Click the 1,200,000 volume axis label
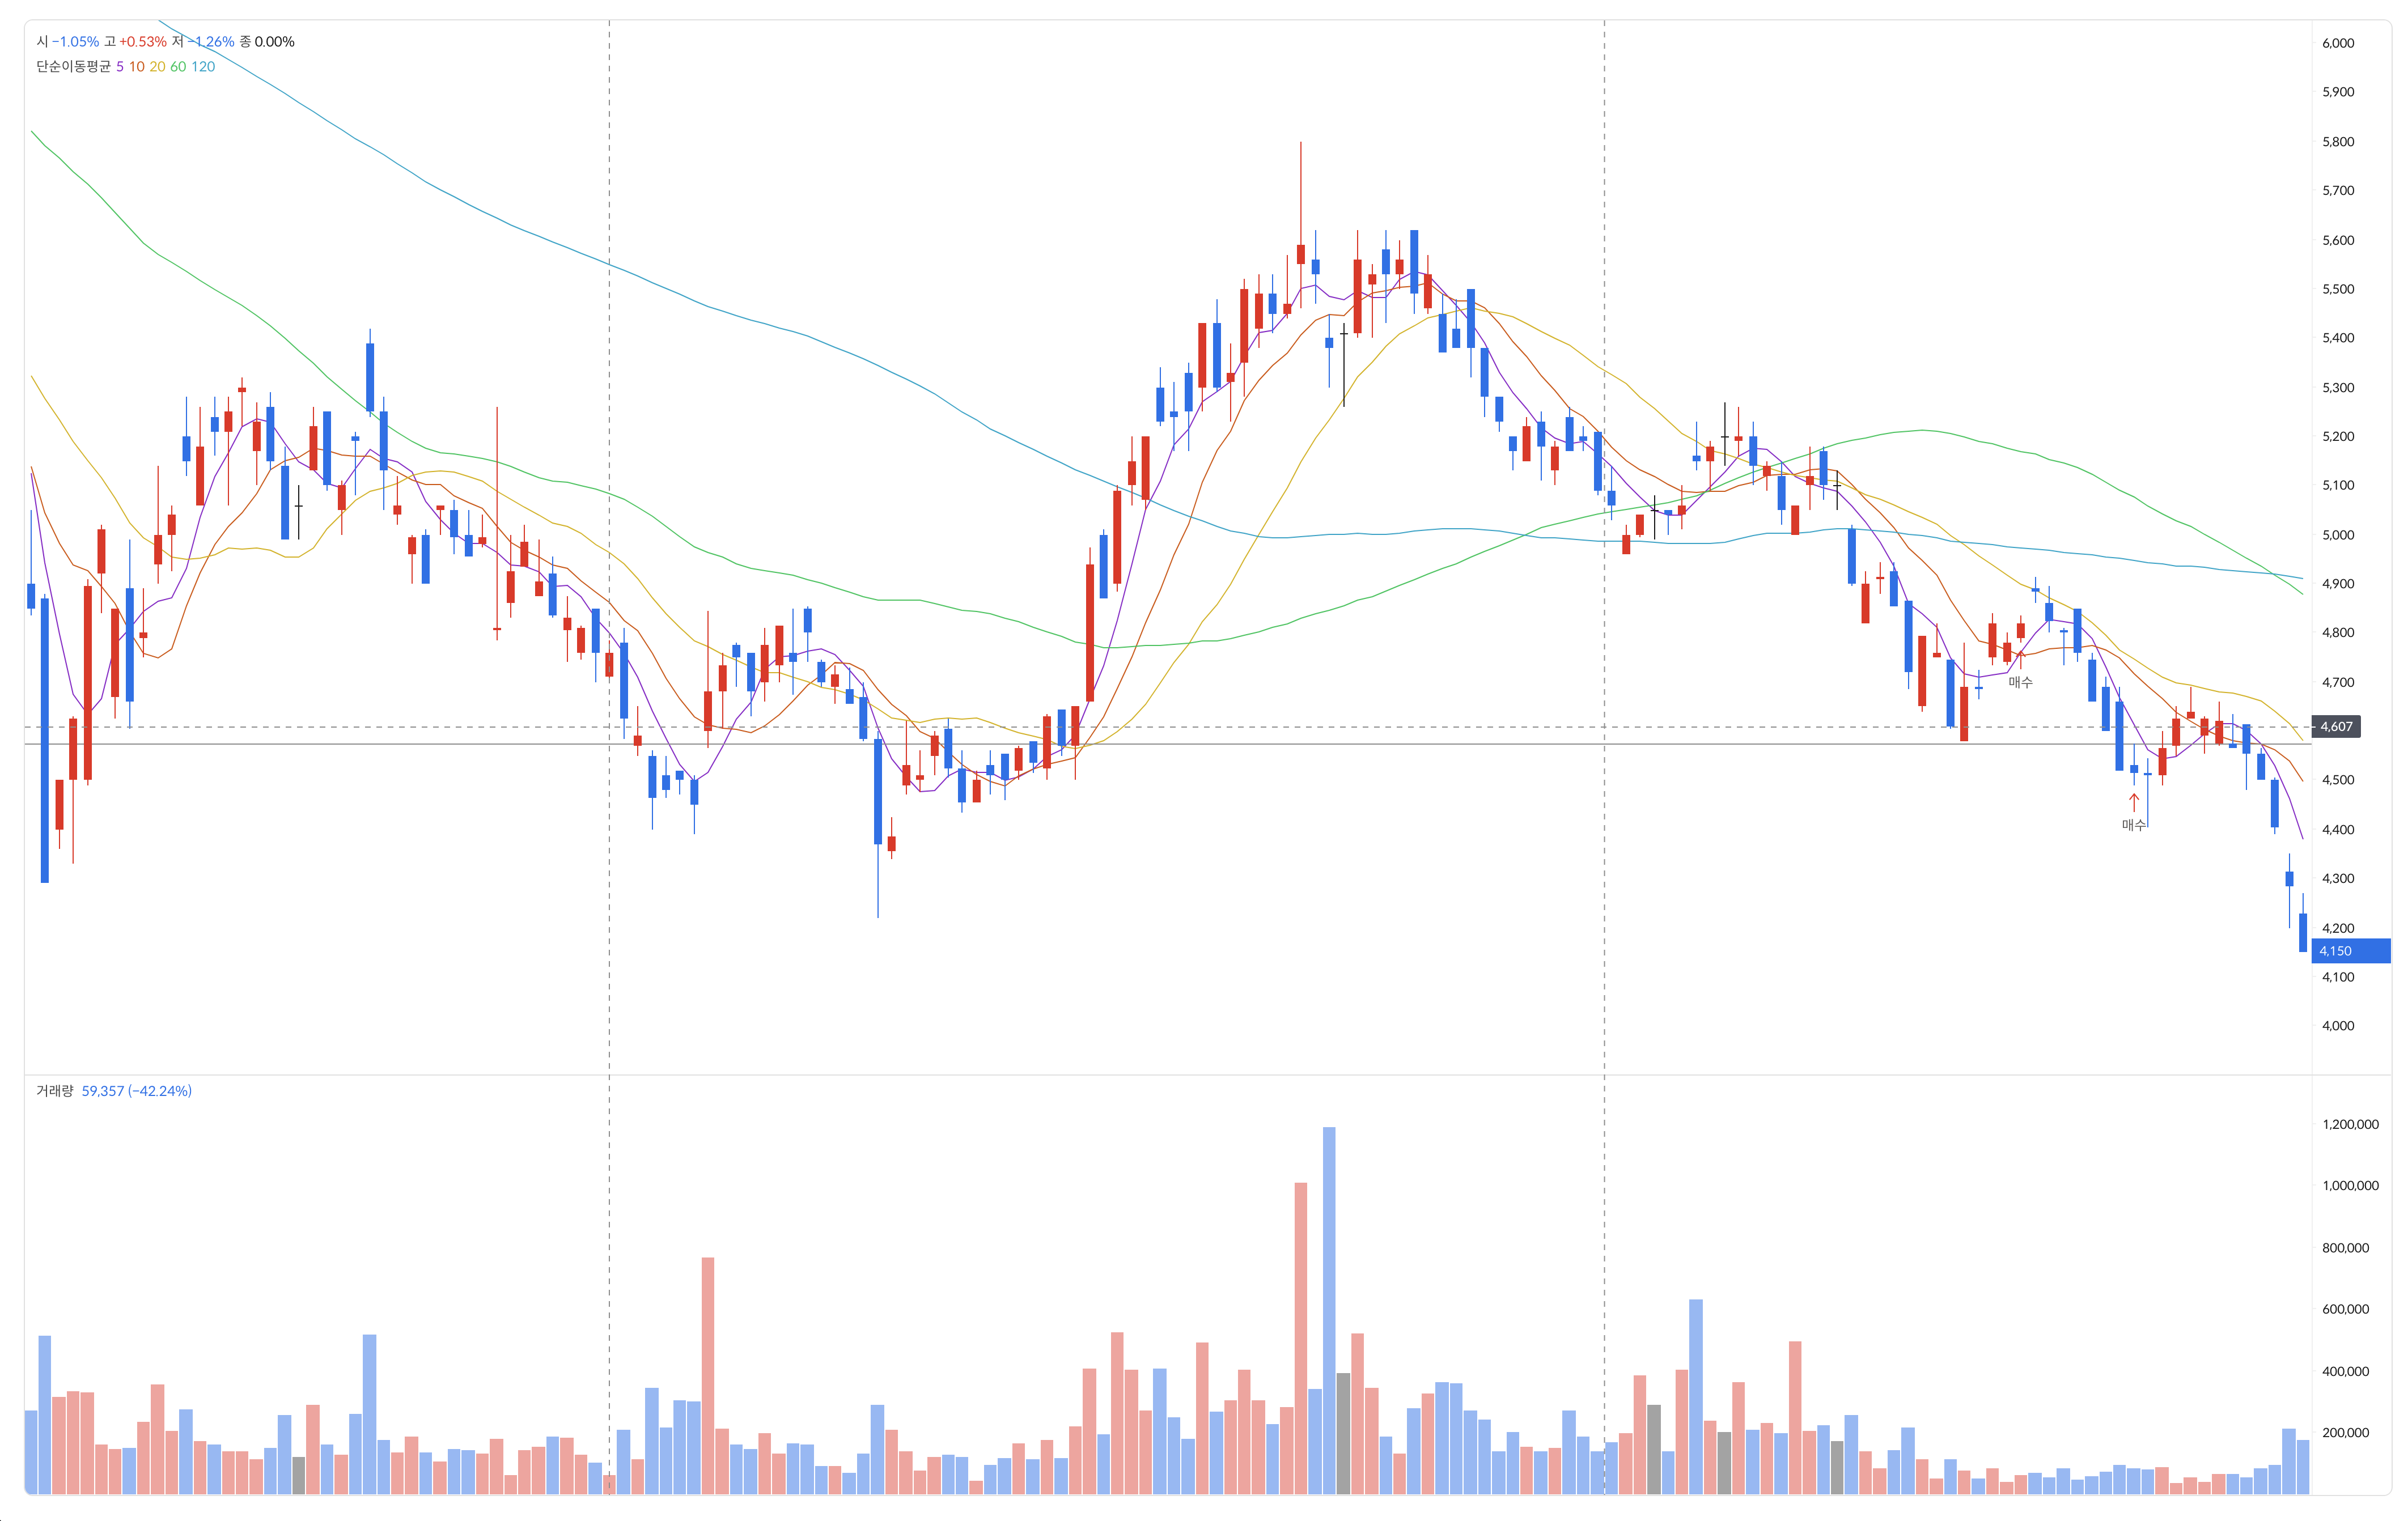This screenshot has height=1521, width=2408. point(2350,1125)
